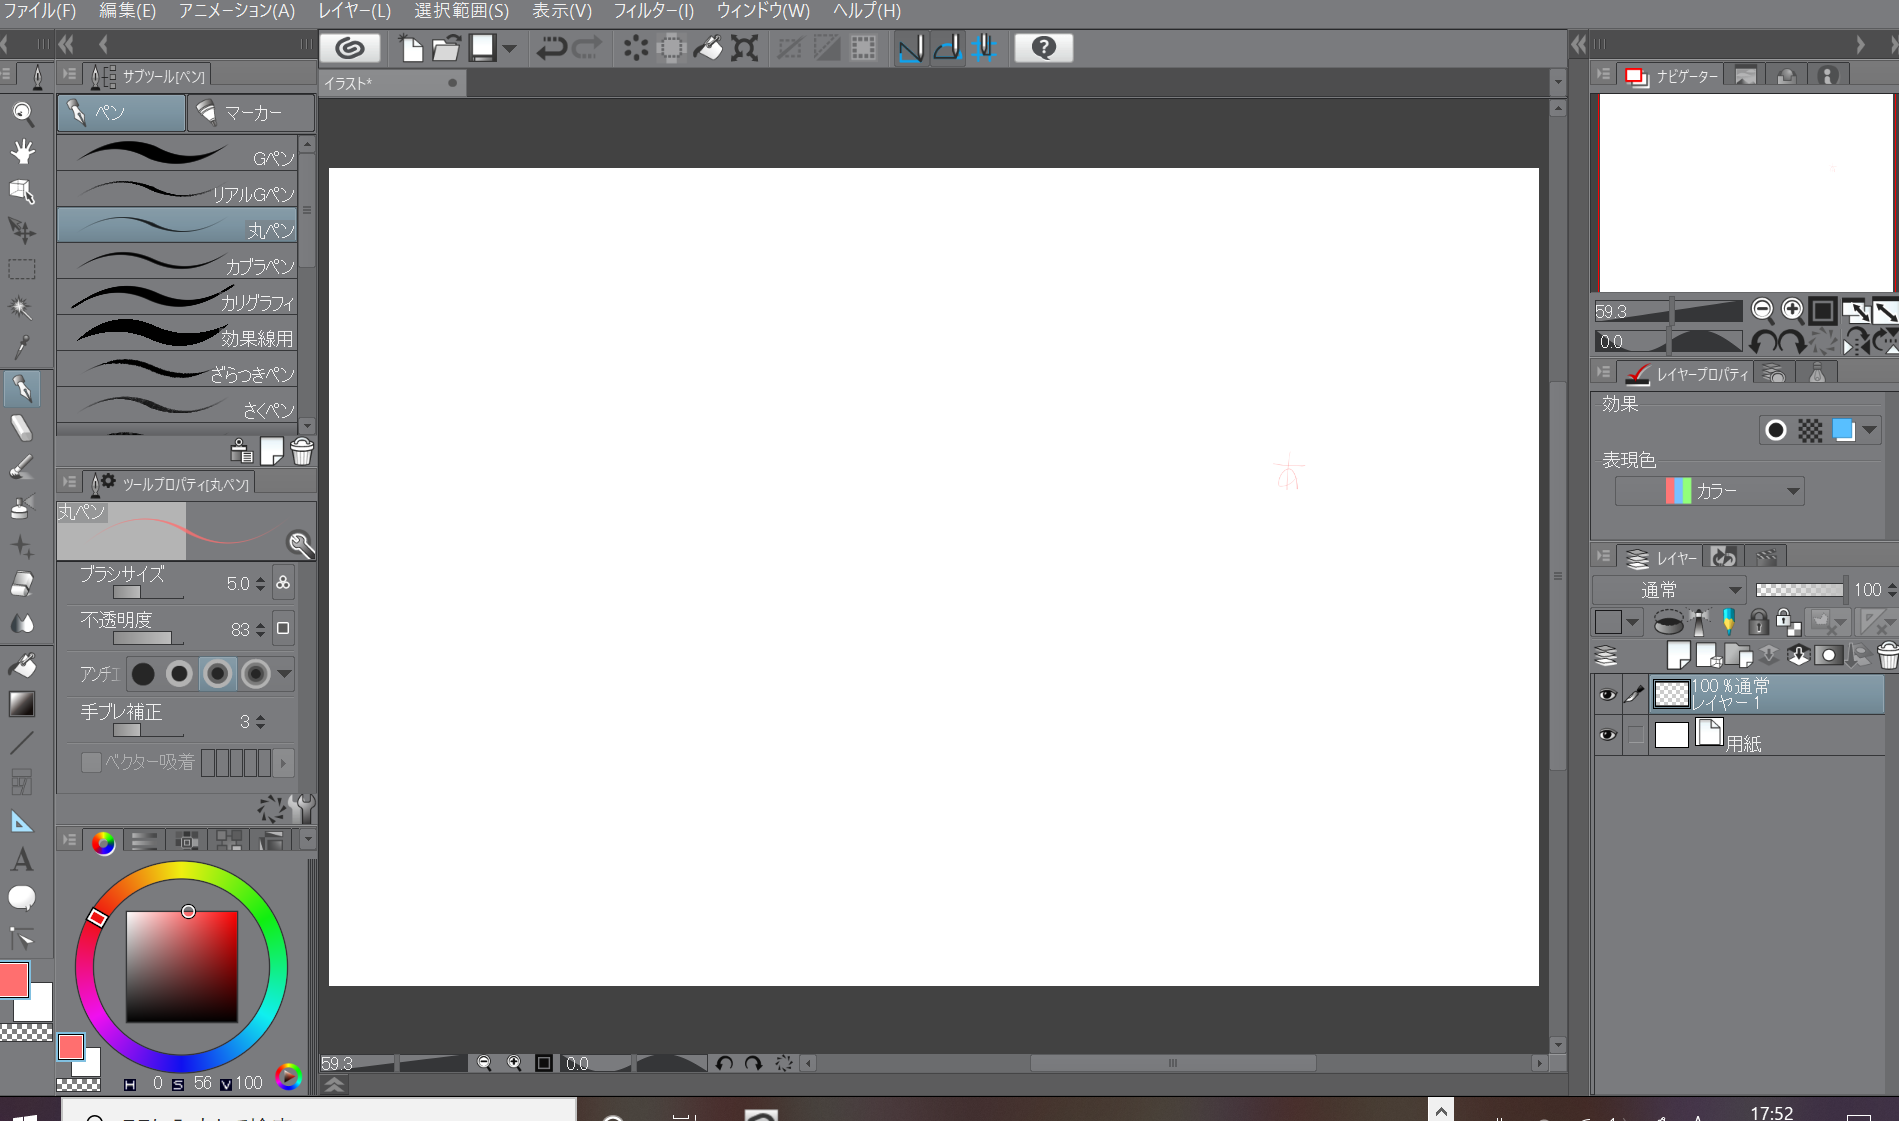Viewport: 1899px width, 1121px height.
Task: Delete sub tool with trash icon
Action: (x=302, y=452)
